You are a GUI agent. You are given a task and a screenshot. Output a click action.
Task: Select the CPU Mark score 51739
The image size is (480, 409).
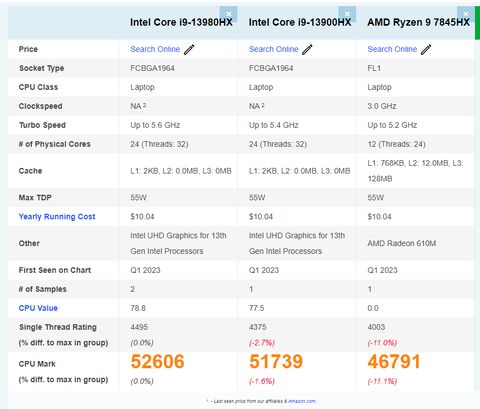click(276, 362)
